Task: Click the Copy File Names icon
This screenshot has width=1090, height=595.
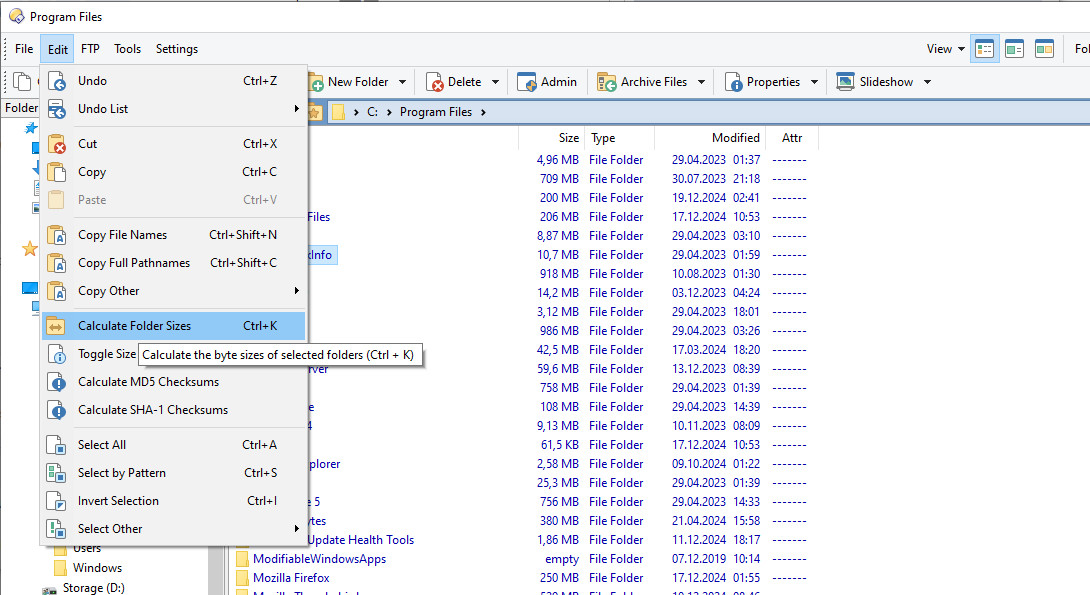Action: [x=57, y=235]
